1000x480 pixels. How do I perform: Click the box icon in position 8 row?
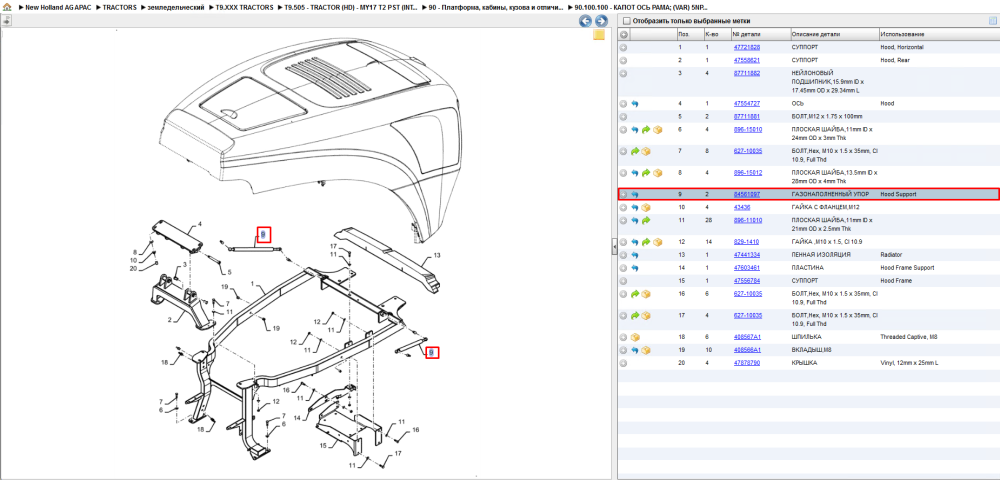(x=658, y=173)
